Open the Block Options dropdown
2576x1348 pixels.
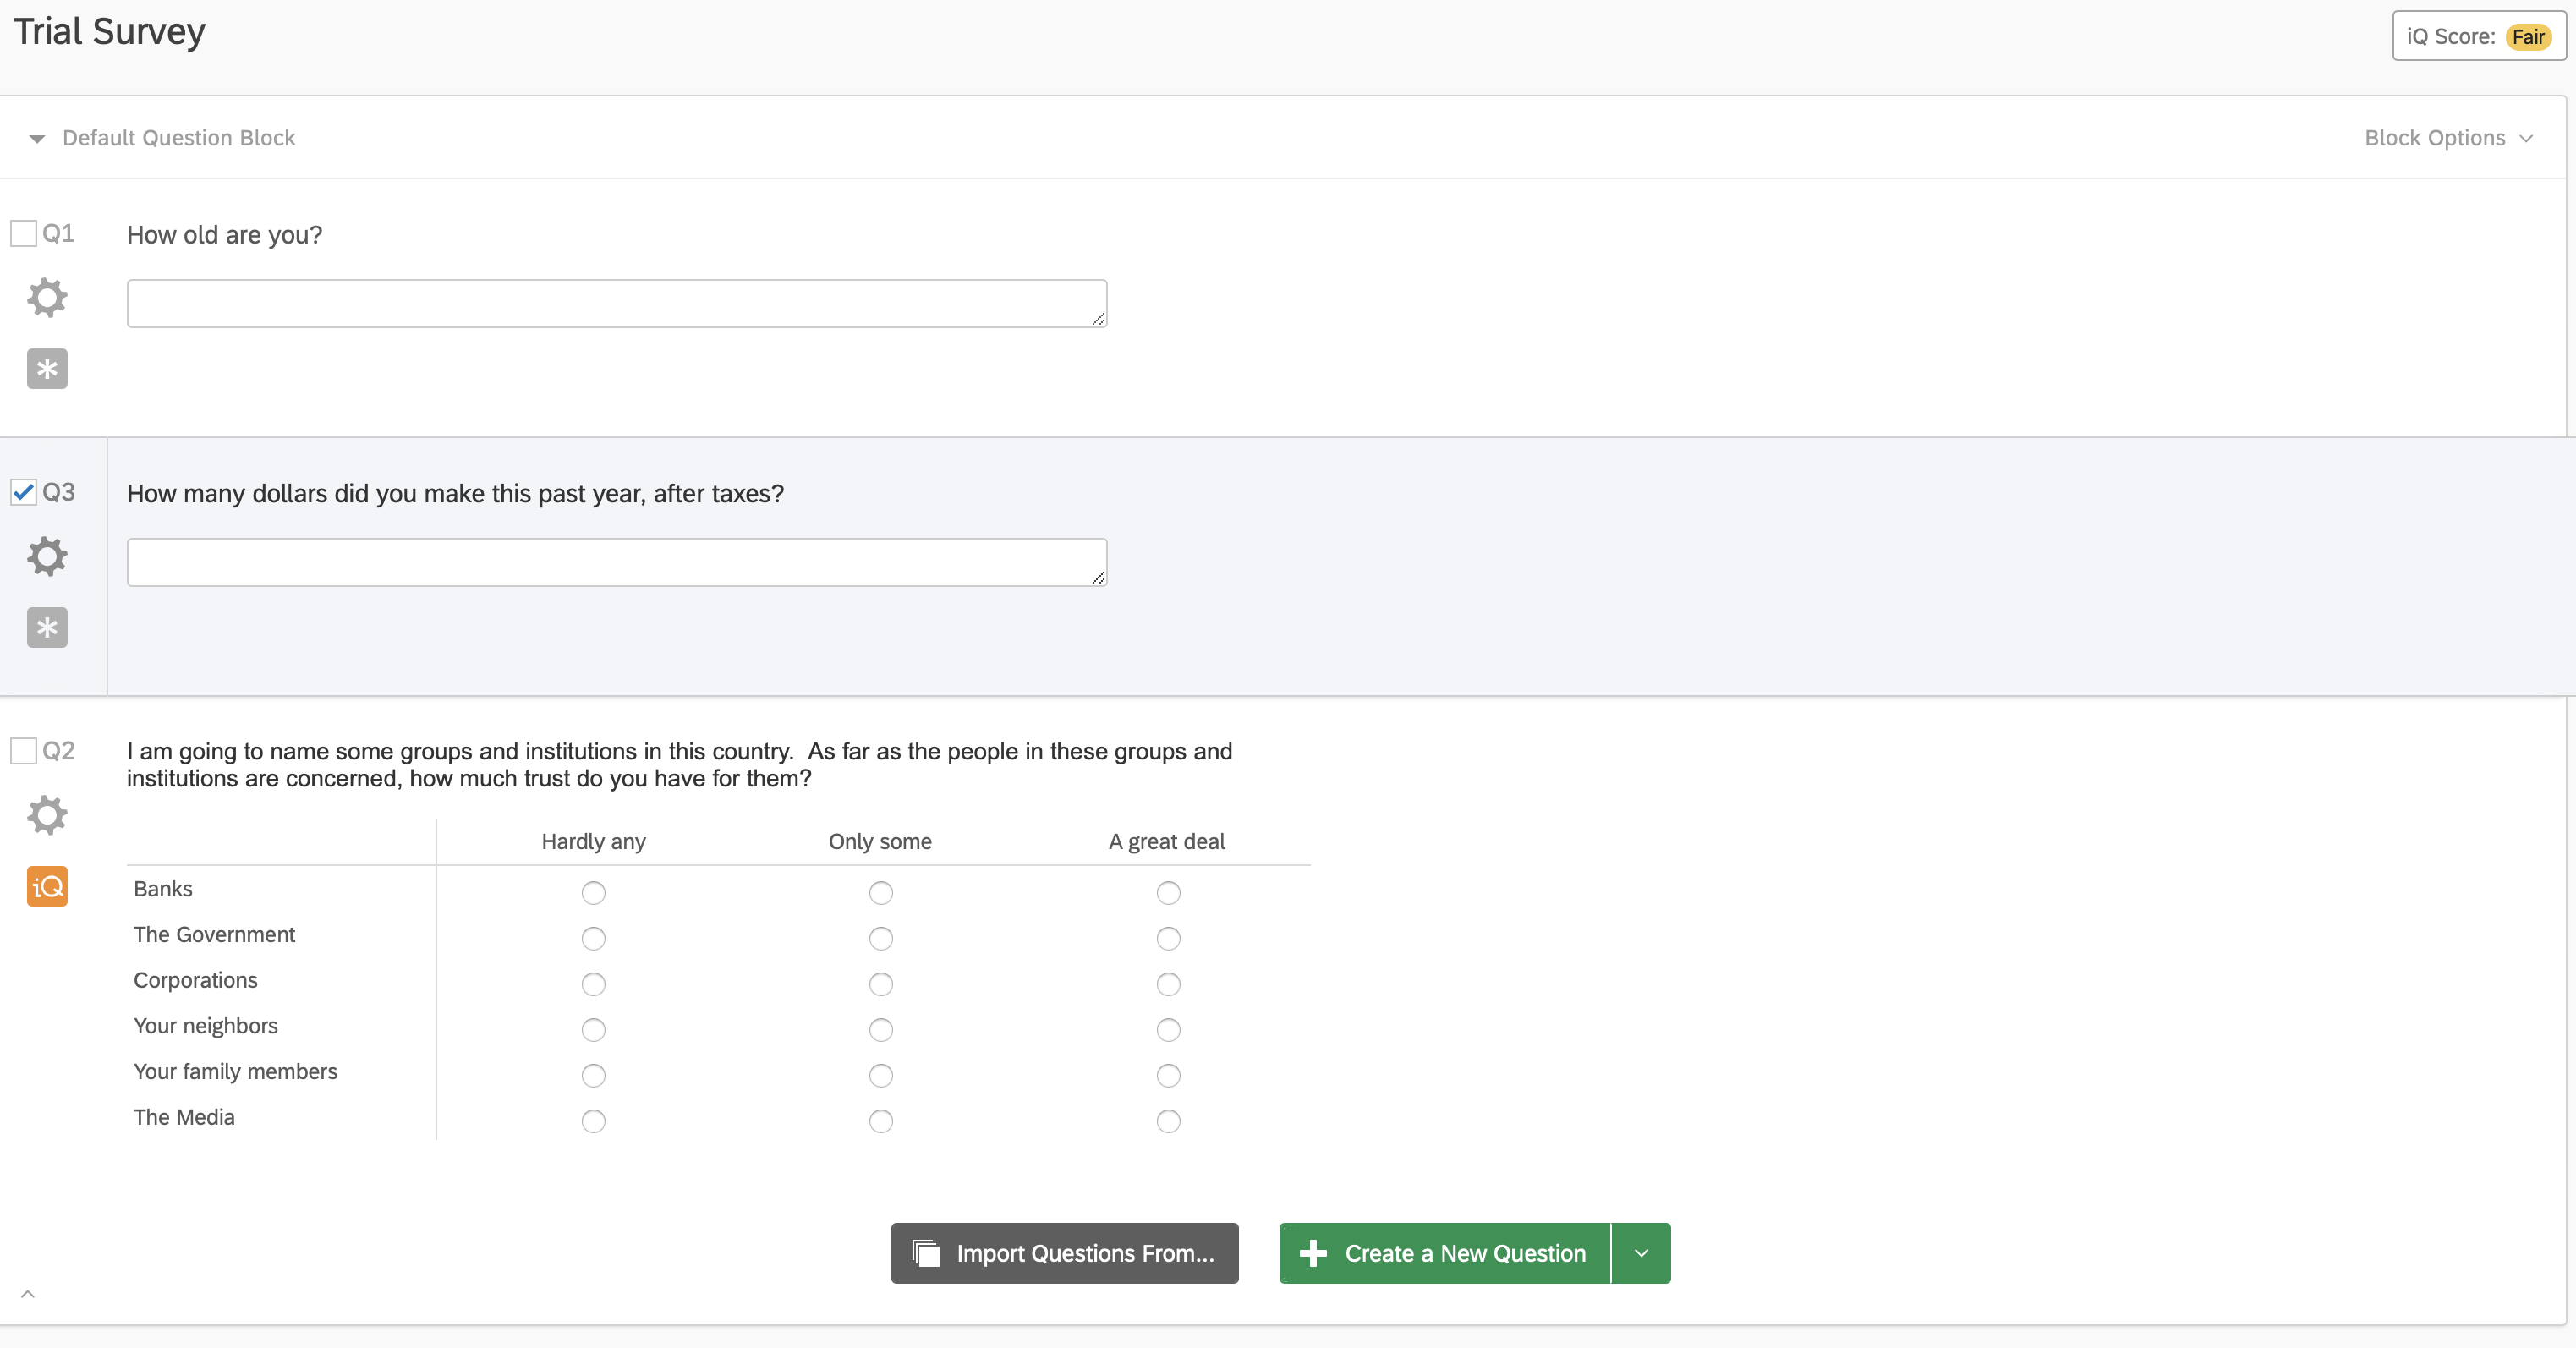click(2447, 138)
